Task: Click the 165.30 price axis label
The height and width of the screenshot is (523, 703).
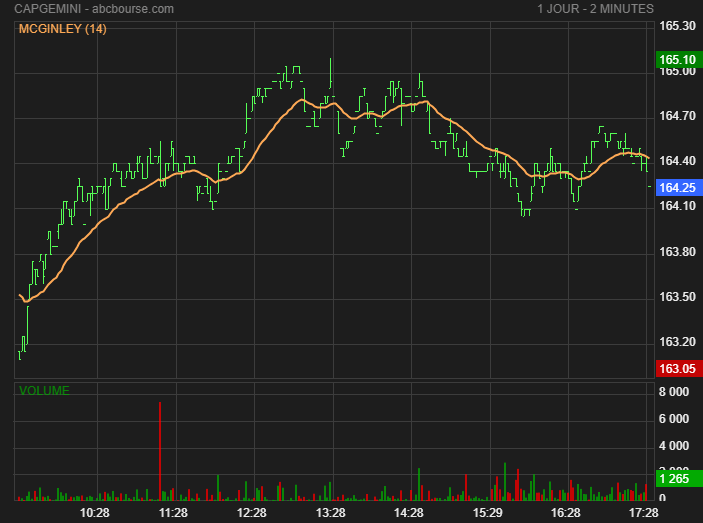Action: [x=677, y=26]
